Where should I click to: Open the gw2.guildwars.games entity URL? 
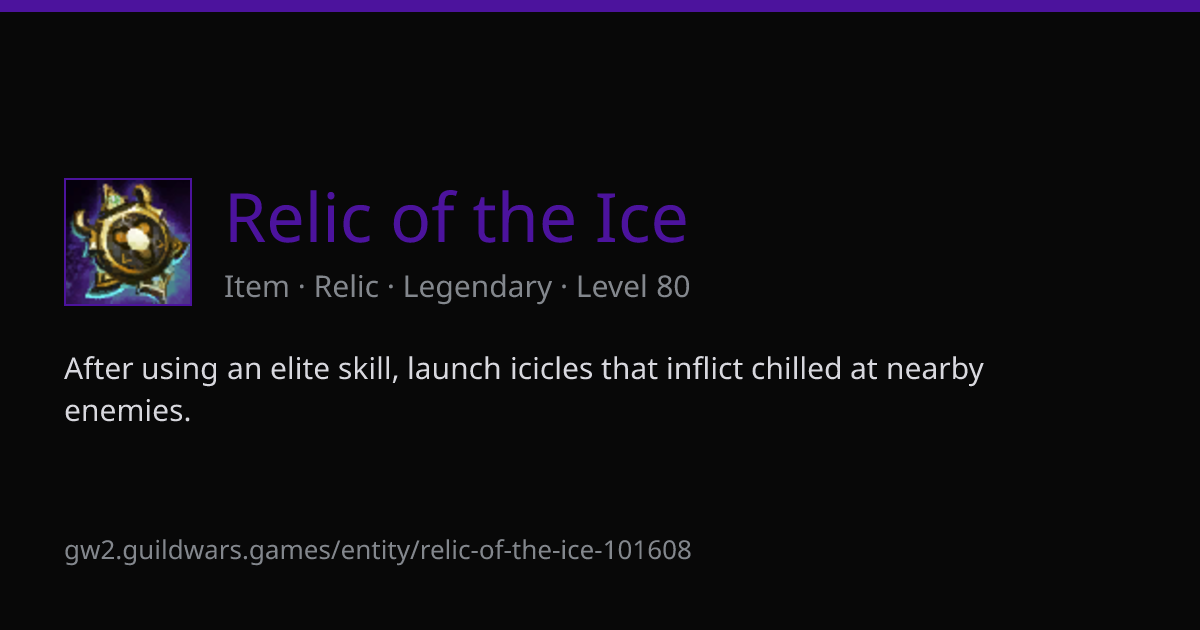378,550
